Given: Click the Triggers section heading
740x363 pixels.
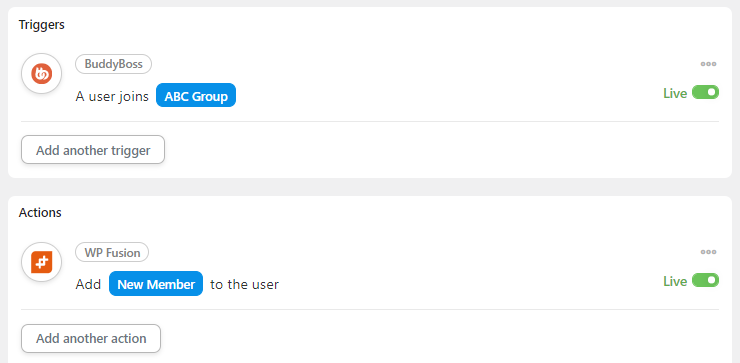Looking at the screenshot, I should click(x=42, y=25).
